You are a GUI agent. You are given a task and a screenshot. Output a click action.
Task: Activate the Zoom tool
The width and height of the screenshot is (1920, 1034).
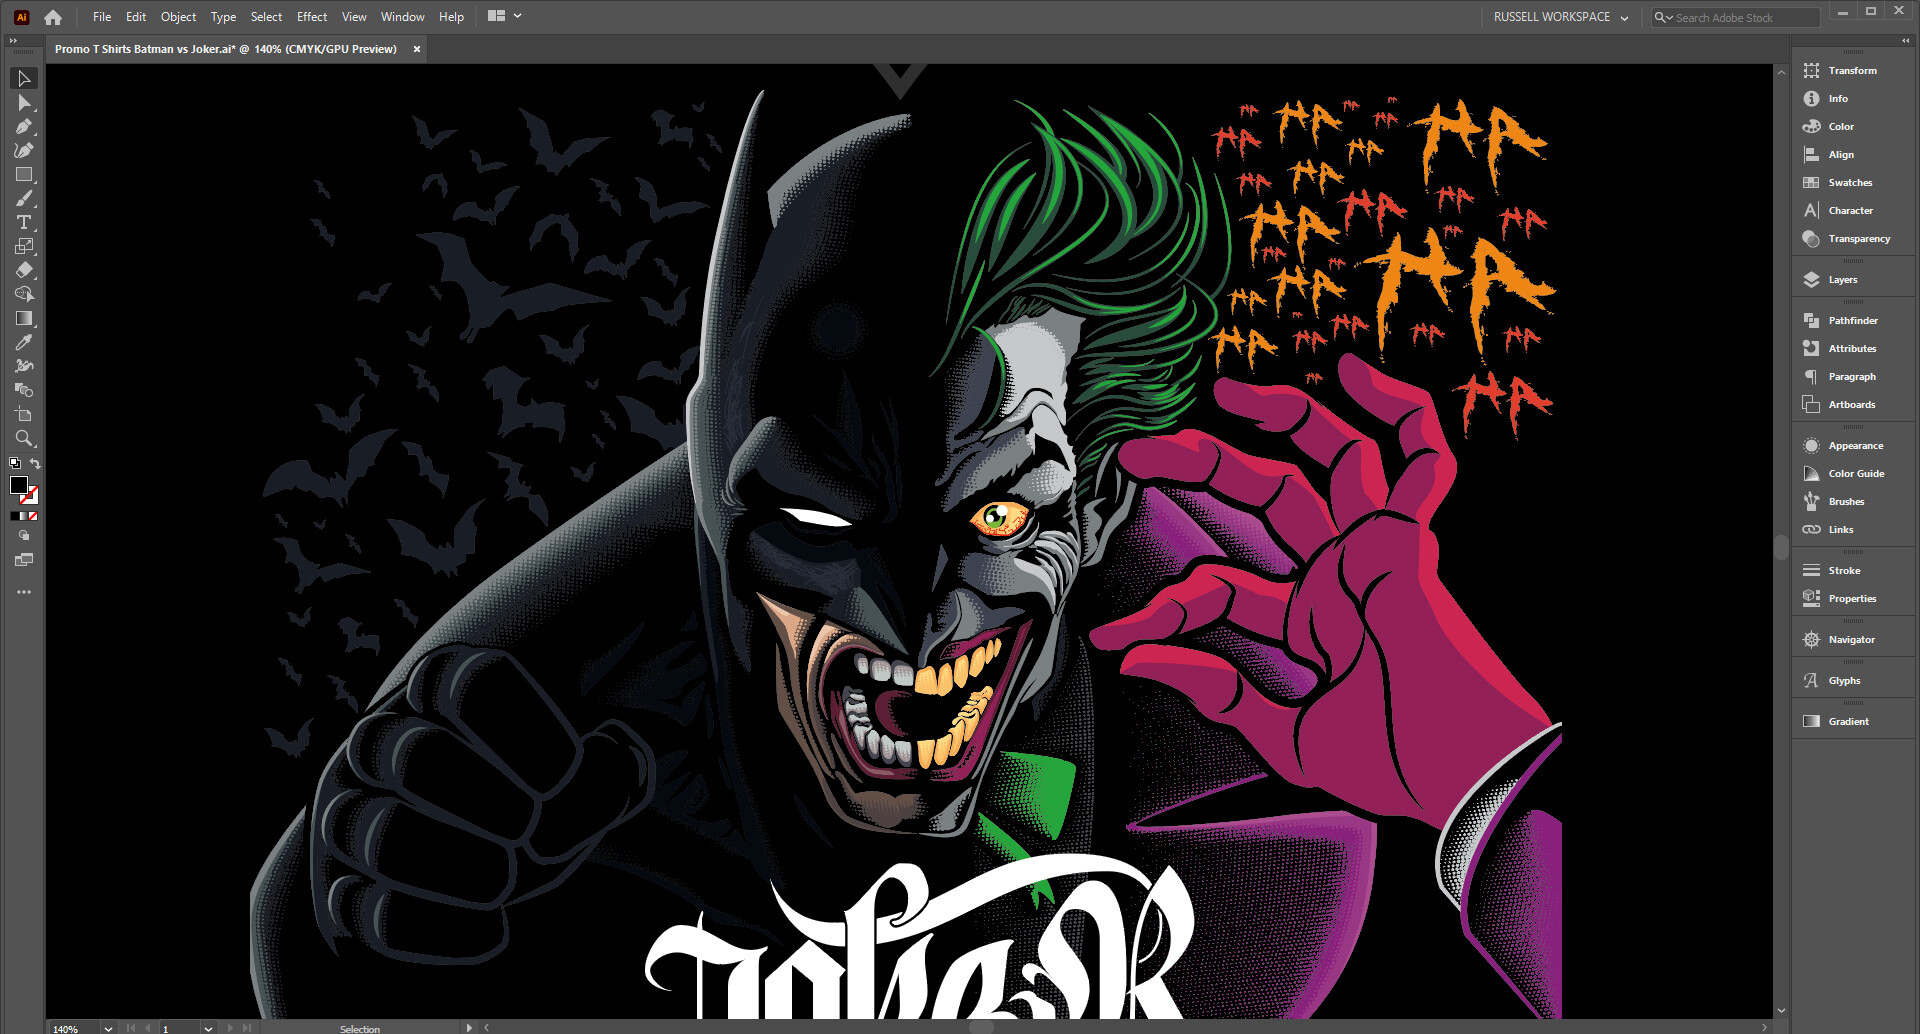[x=22, y=438]
